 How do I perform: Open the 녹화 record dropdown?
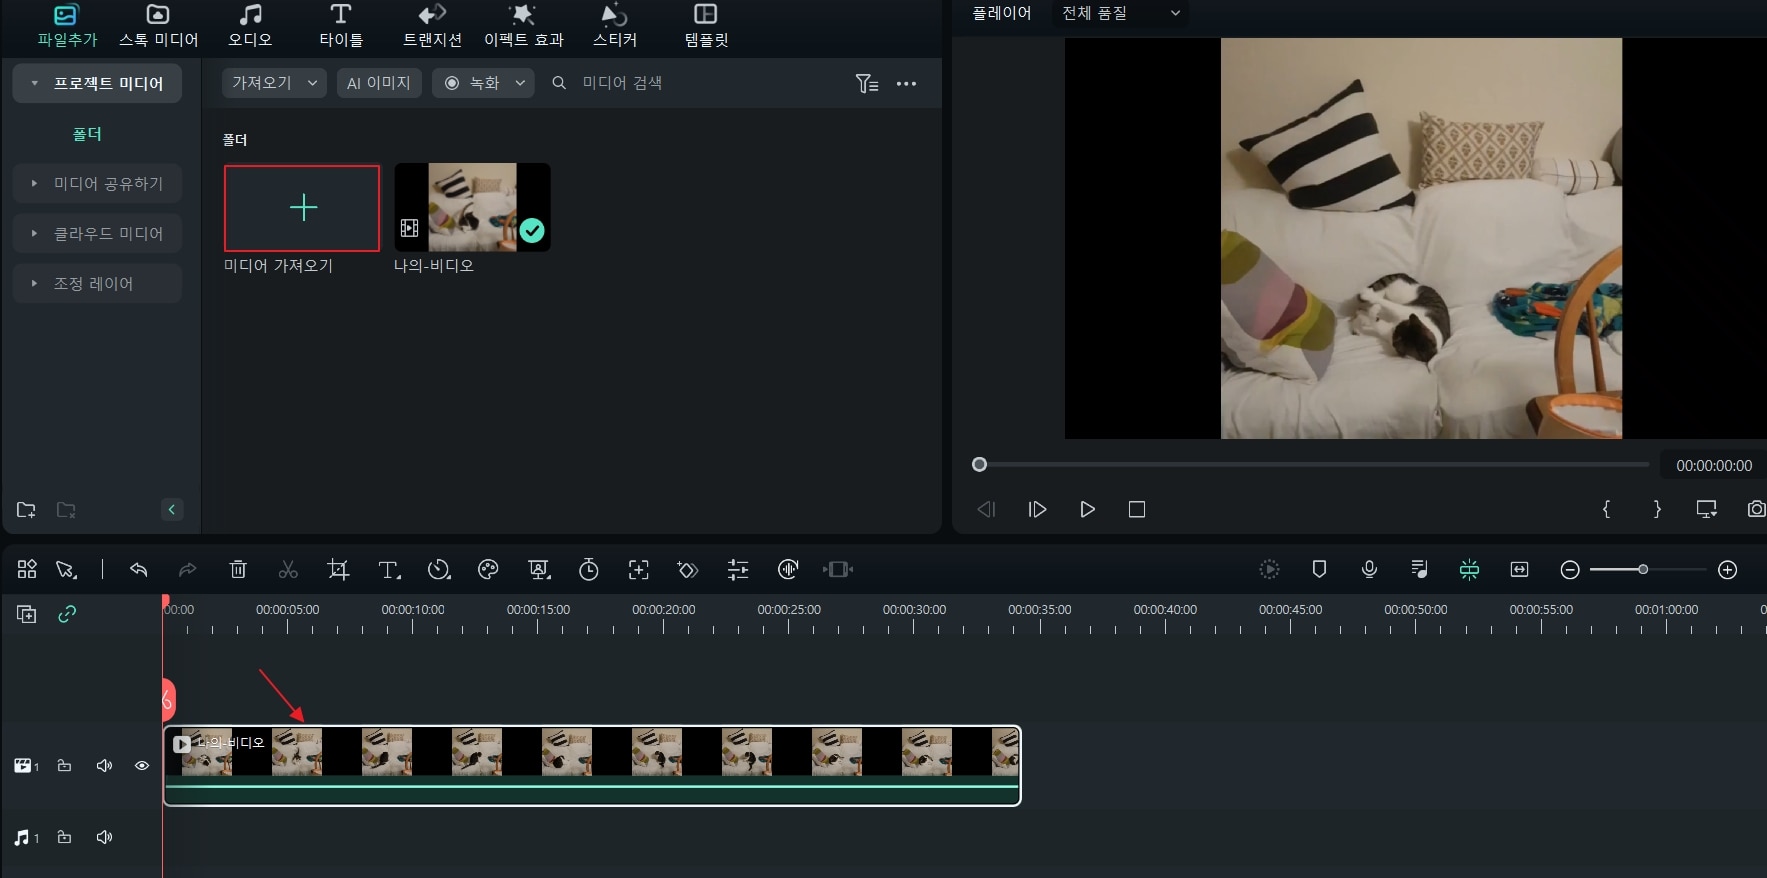pyautogui.click(x=483, y=83)
